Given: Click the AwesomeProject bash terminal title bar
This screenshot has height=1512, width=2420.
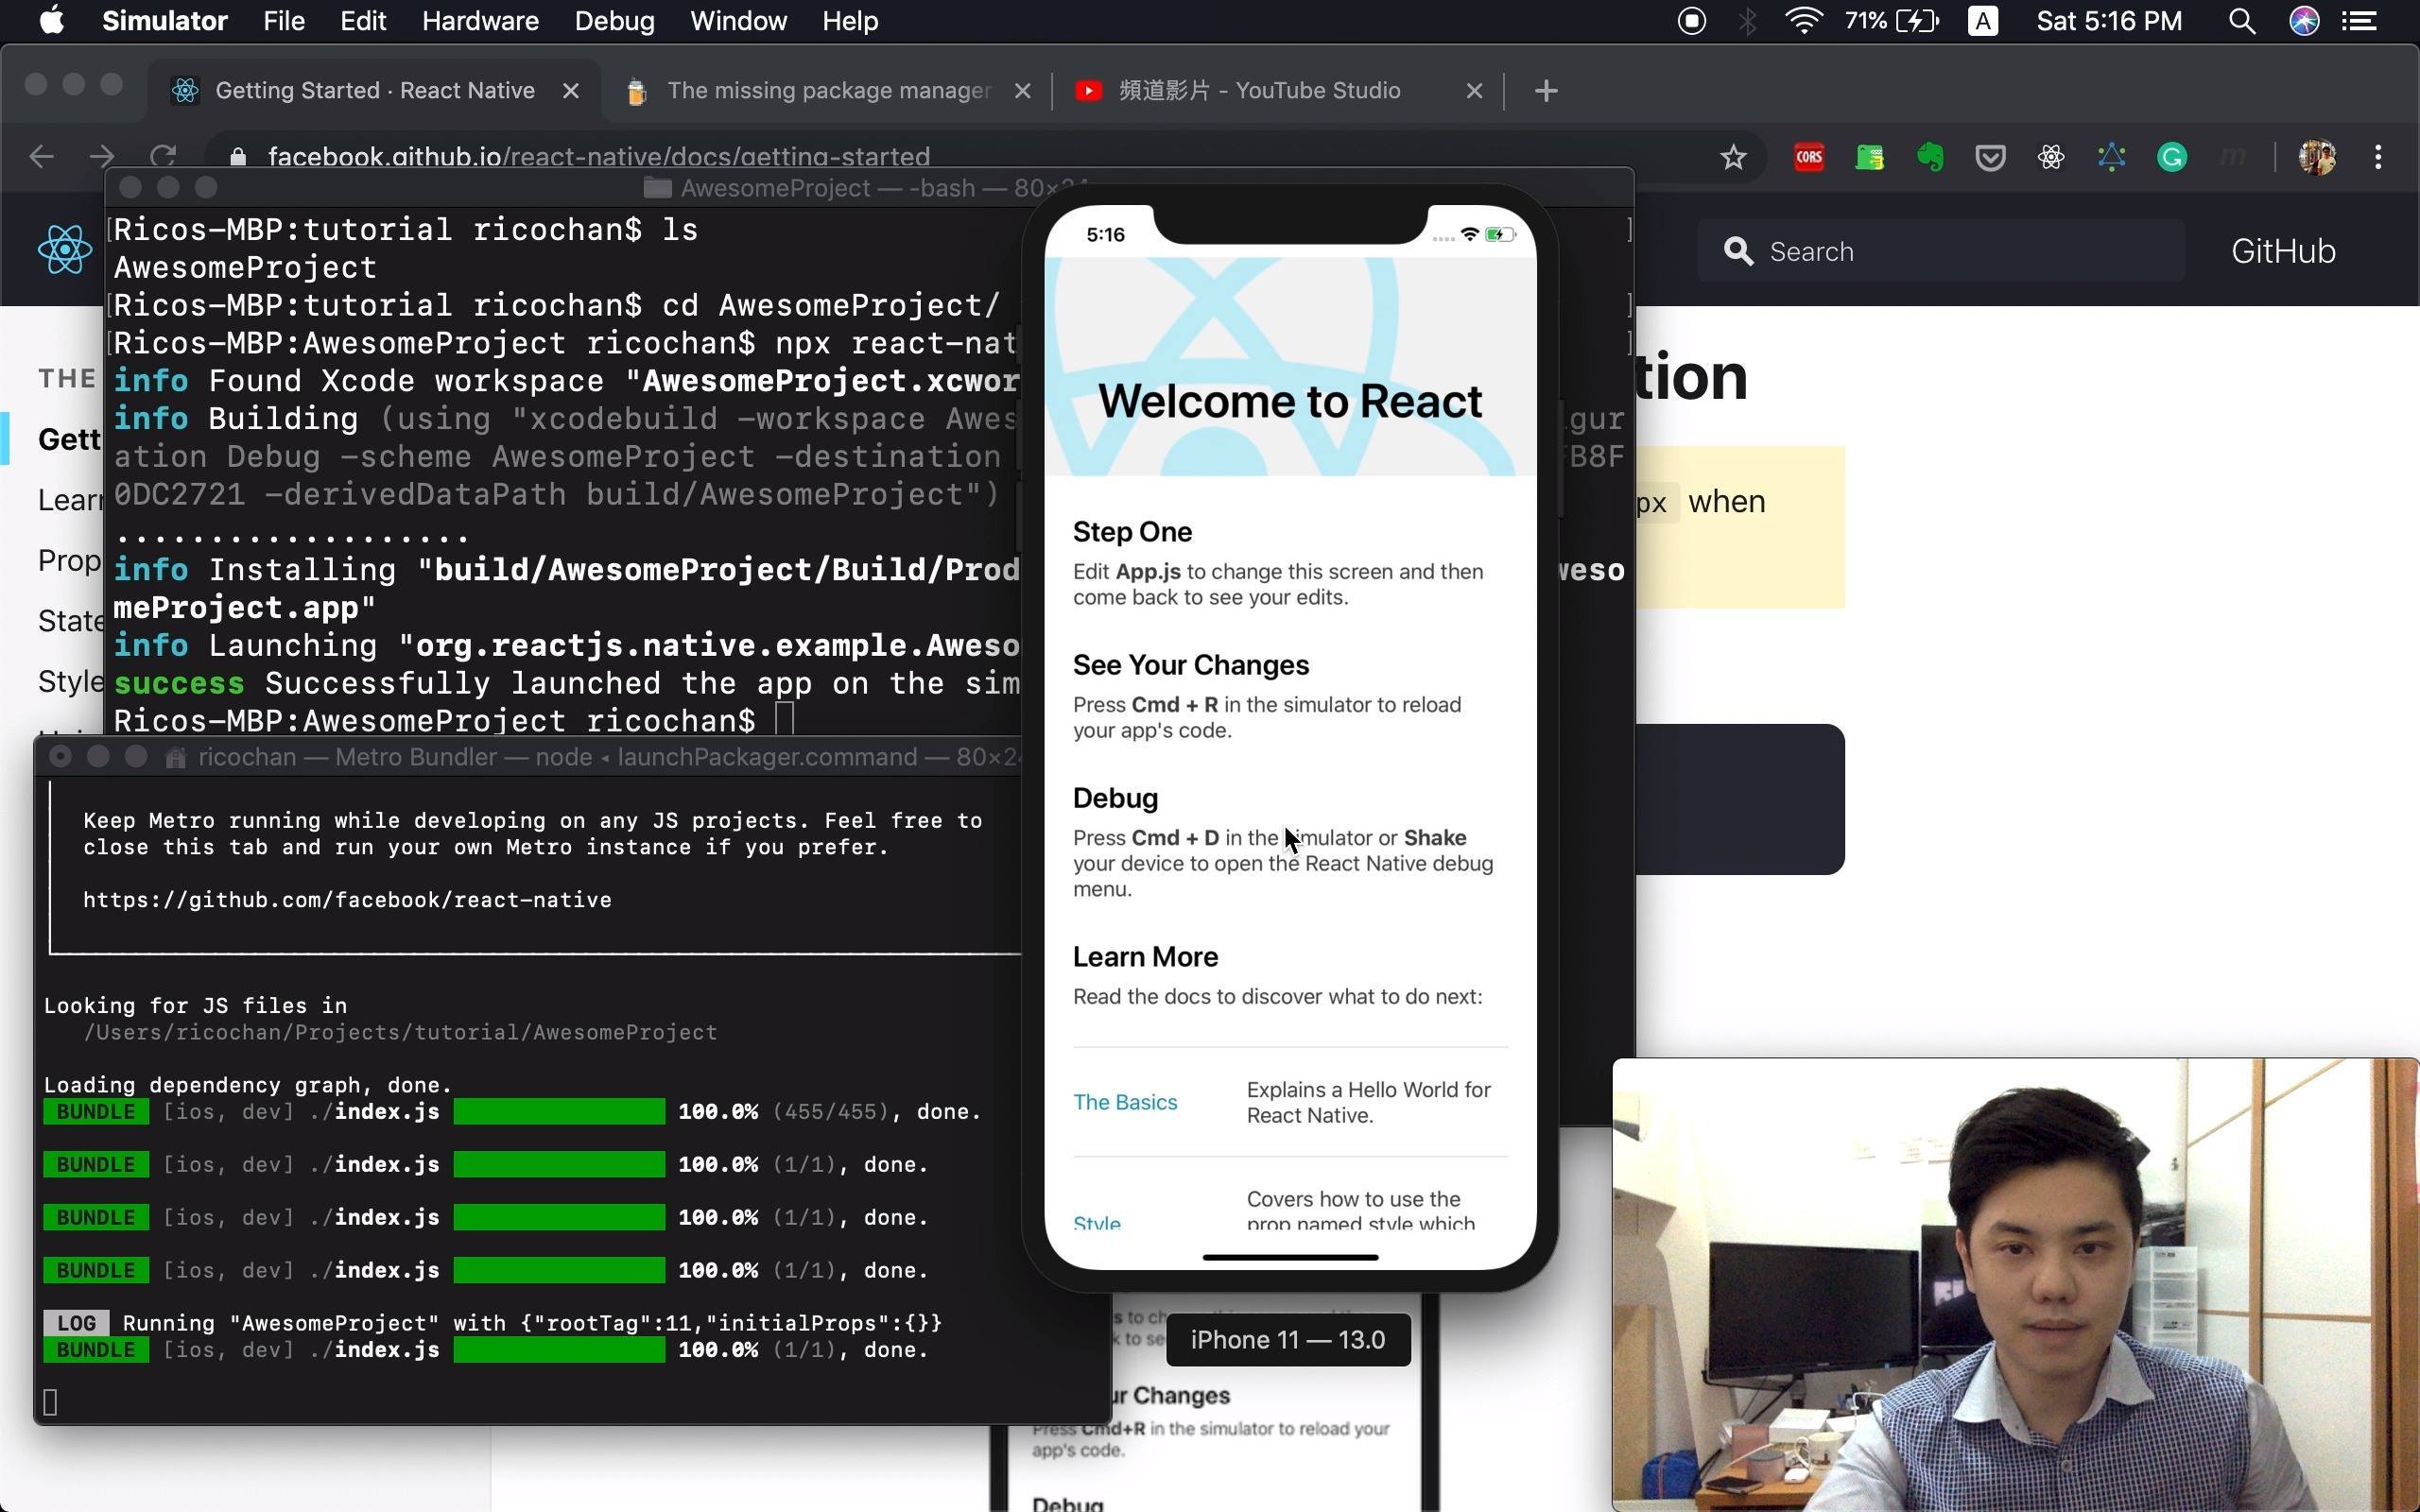Looking at the screenshot, I should (868, 188).
